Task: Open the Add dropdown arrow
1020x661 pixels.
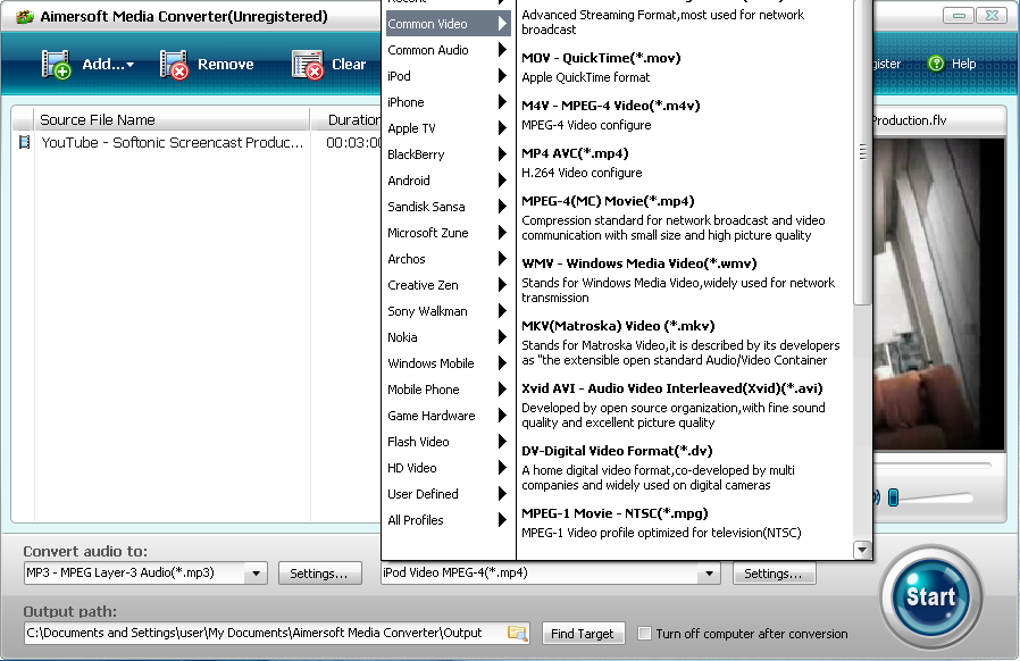Action: click(x=130, y=64)
